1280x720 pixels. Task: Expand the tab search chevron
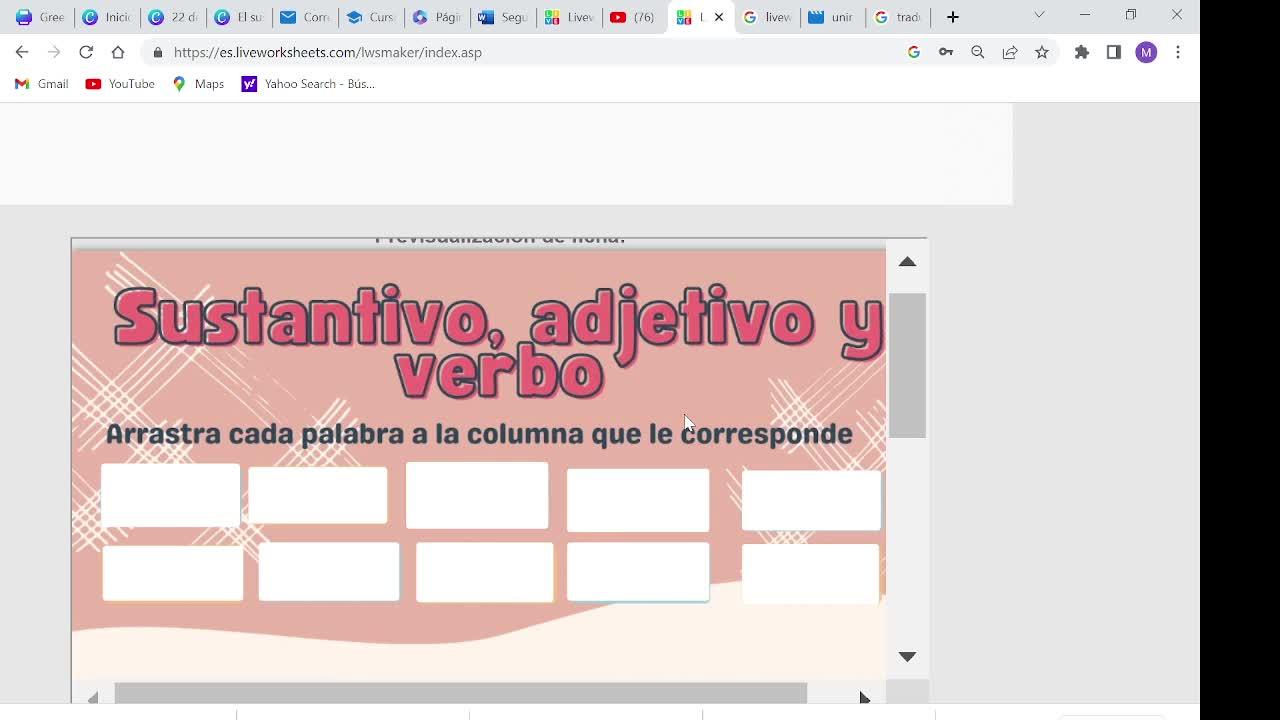point(1039,16)
